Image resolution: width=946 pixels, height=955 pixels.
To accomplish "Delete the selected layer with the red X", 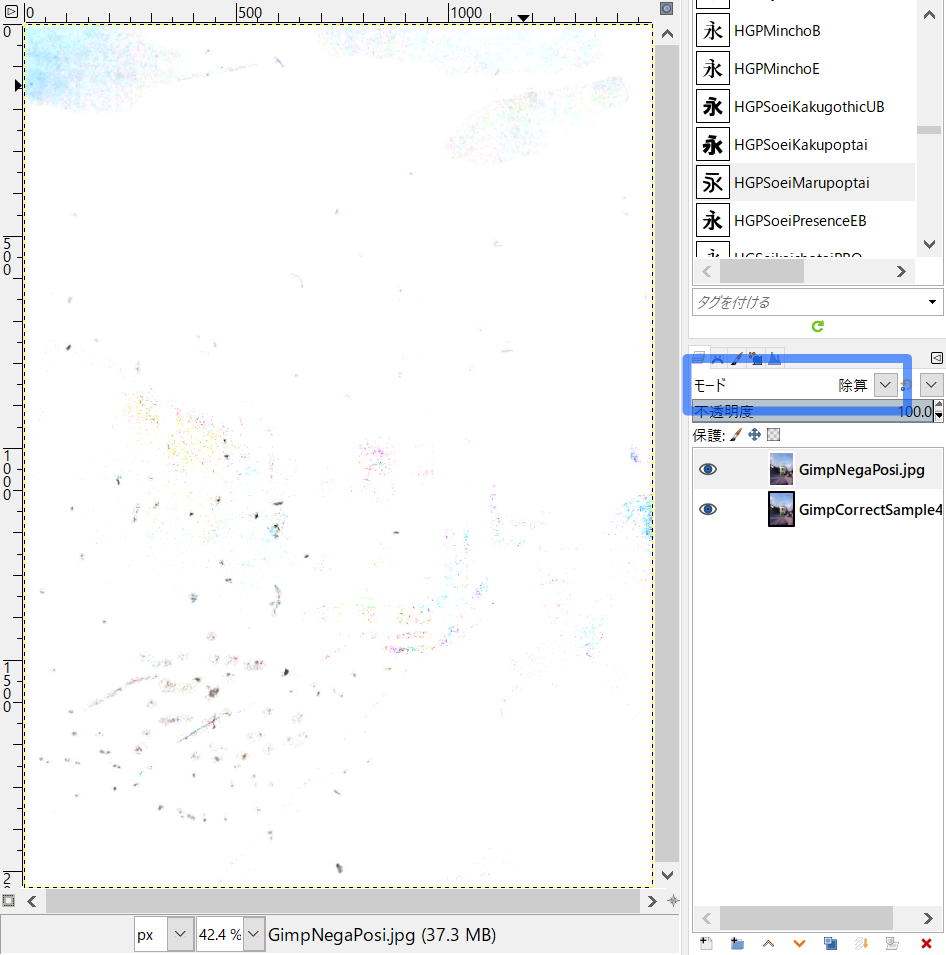I will click(x=926, y=943).
